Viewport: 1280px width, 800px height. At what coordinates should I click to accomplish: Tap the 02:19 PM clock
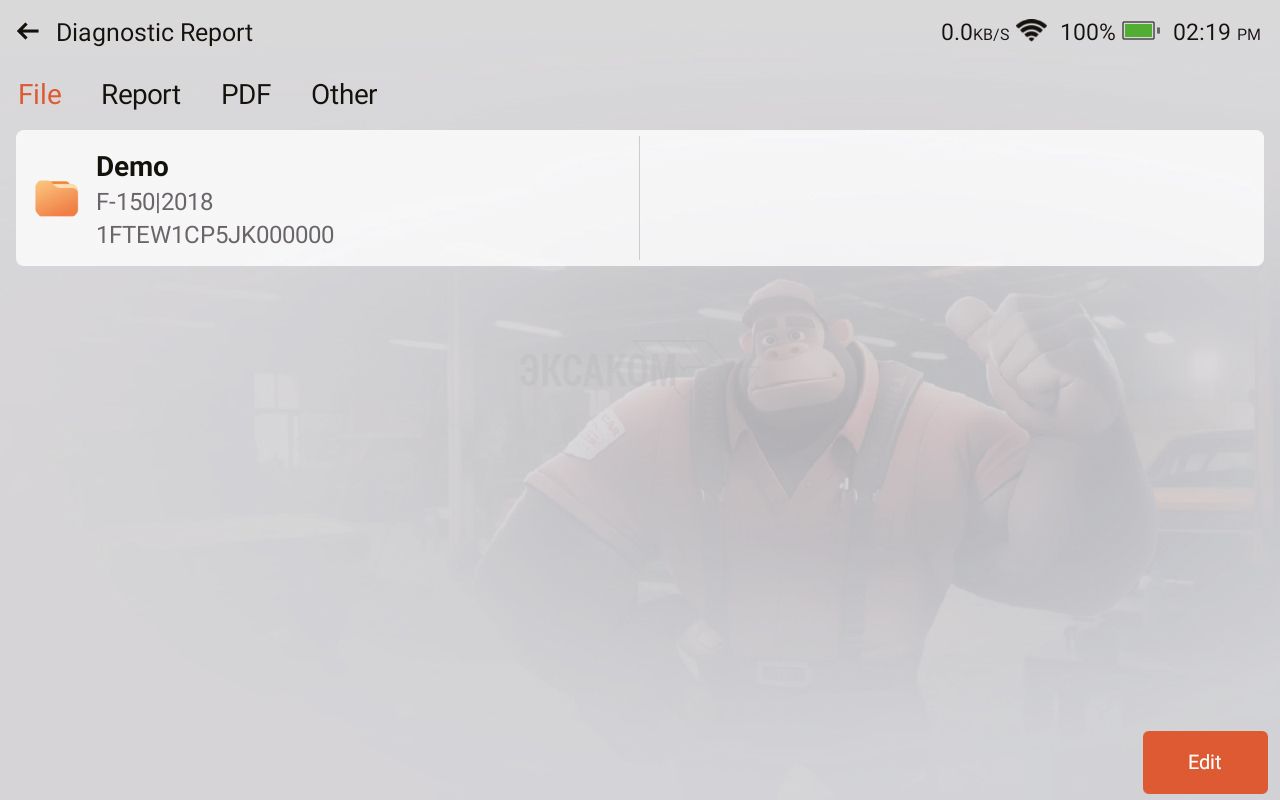point(1216,32)
